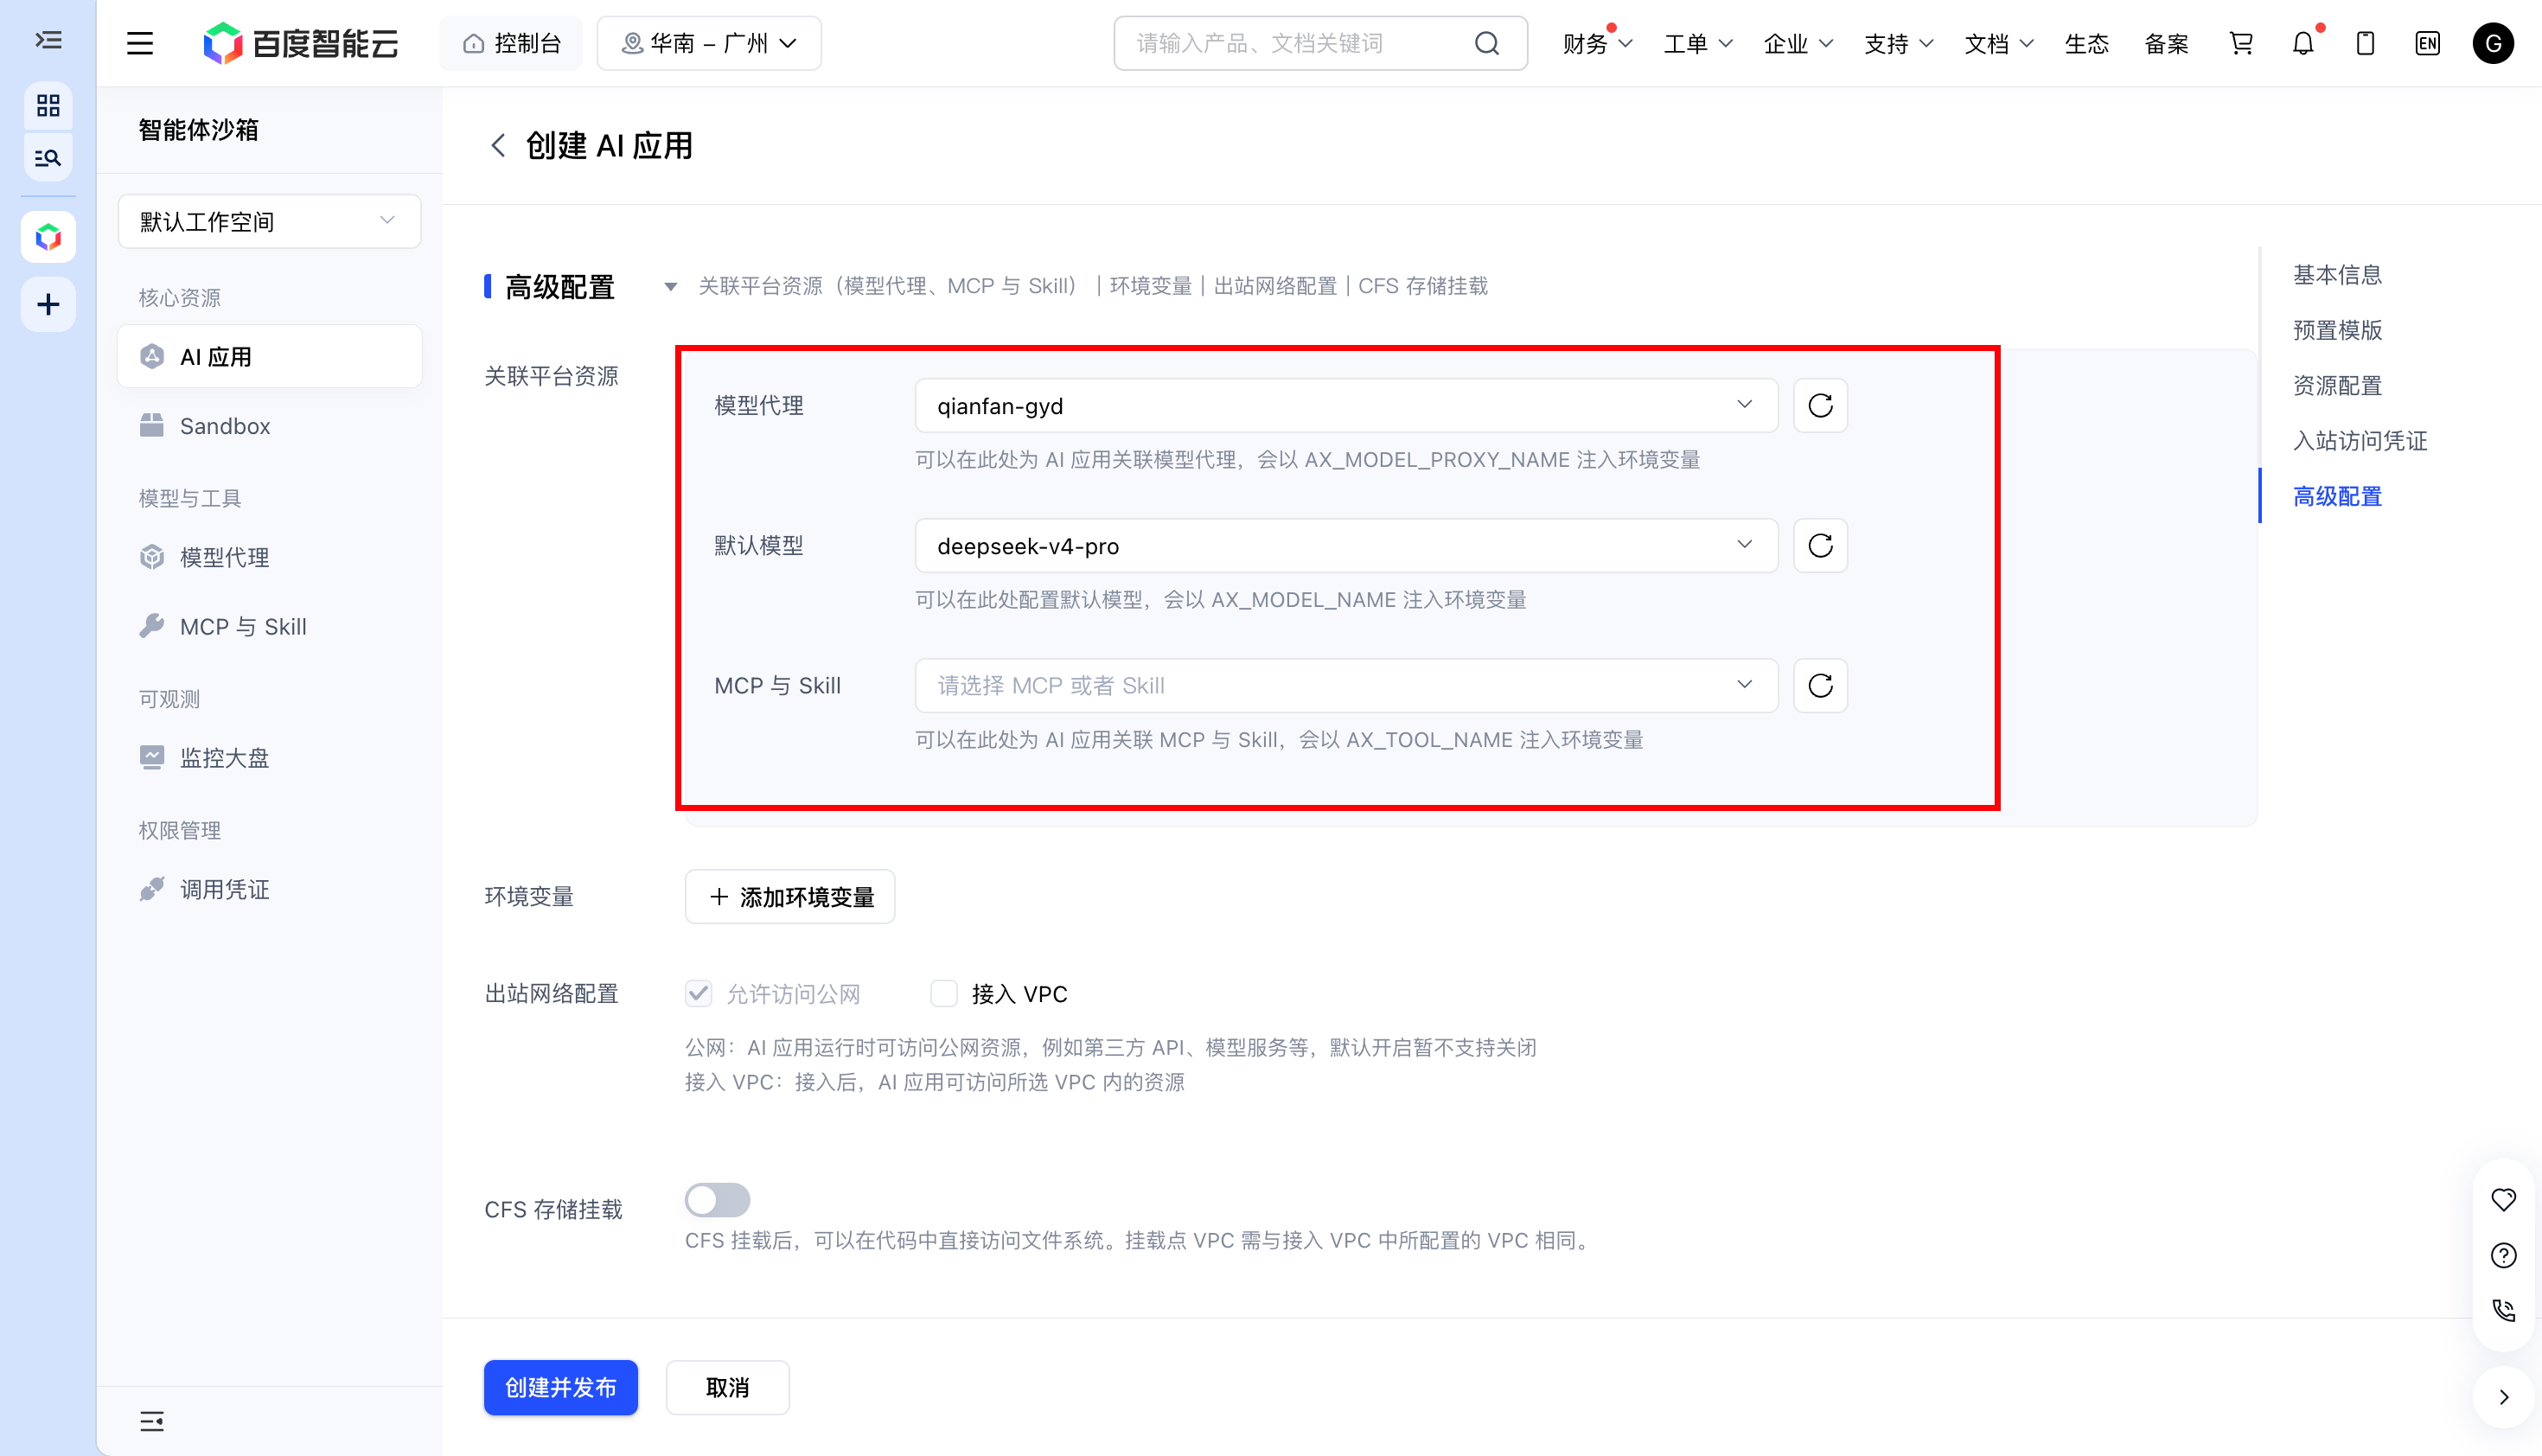Refresh the 默认模型 list
This screenshot has height=1456, width=2542.
click(x=1820, y=545)
